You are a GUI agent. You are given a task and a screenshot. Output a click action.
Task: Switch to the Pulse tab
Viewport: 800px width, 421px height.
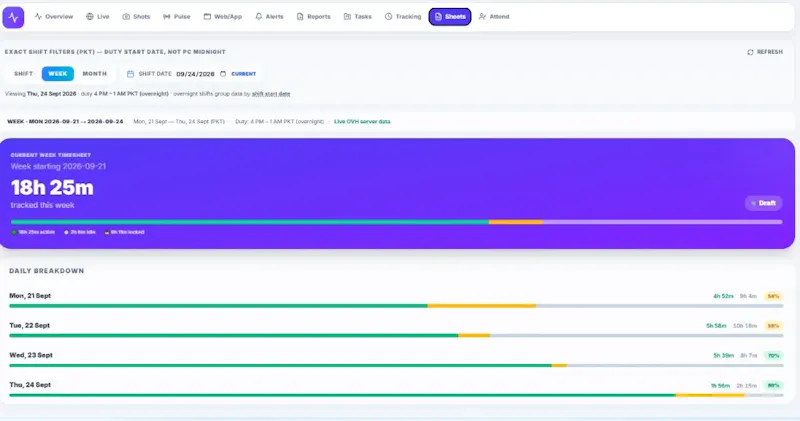(x=177, y=17)
